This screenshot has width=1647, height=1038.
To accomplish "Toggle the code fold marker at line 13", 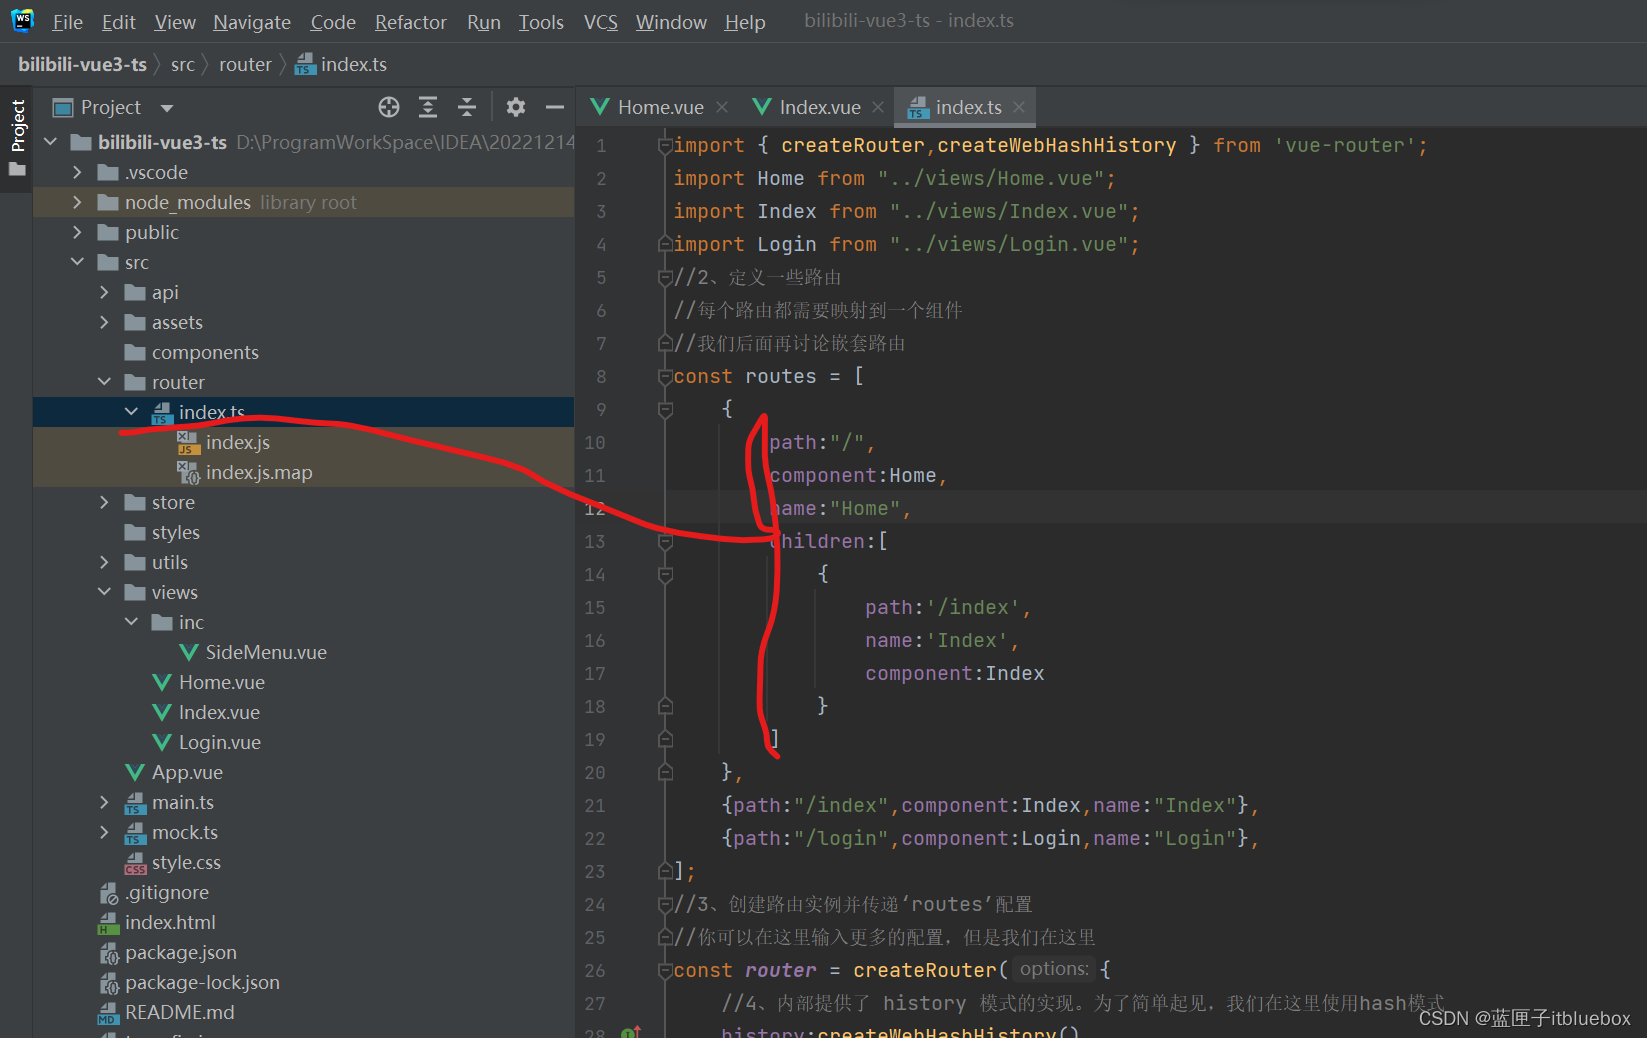I will click(x=665, y=542).
